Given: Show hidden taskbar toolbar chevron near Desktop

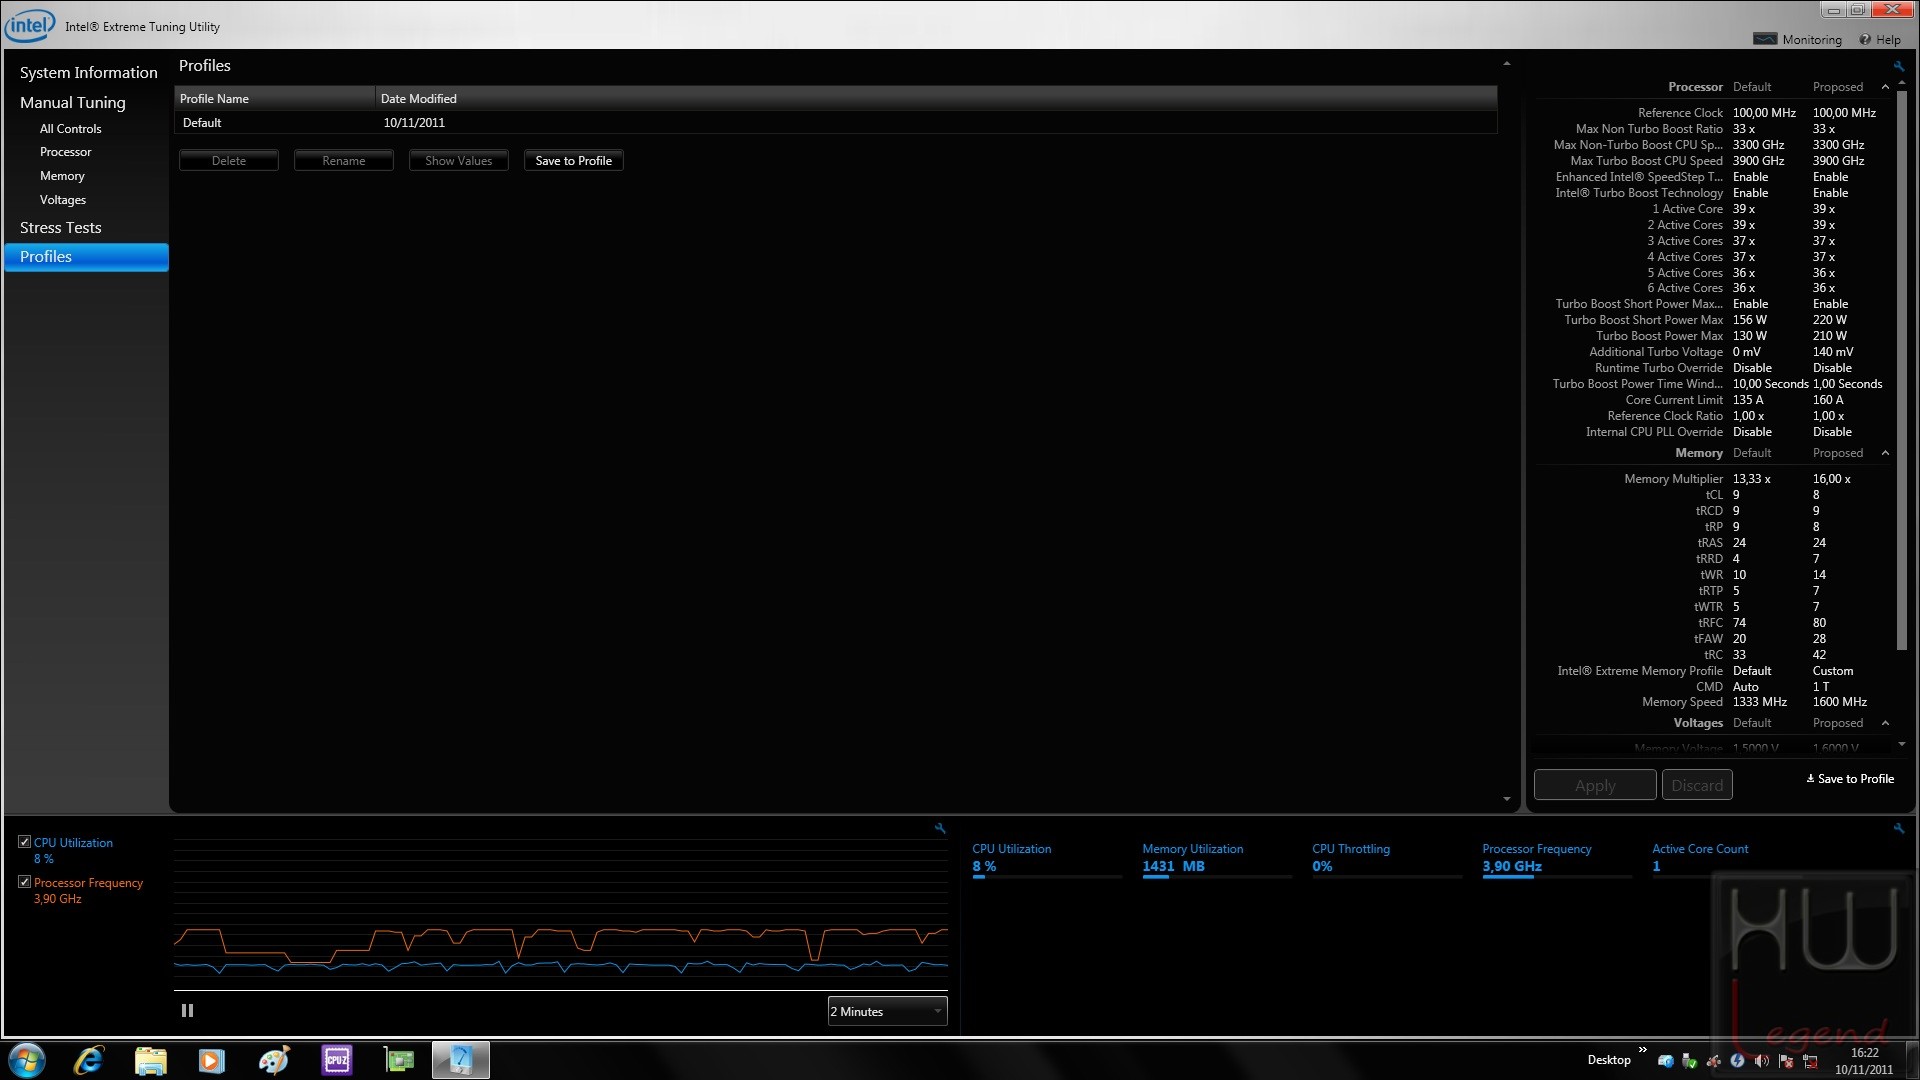Looking at the screenshot, I should [x=1642, y=1050].
